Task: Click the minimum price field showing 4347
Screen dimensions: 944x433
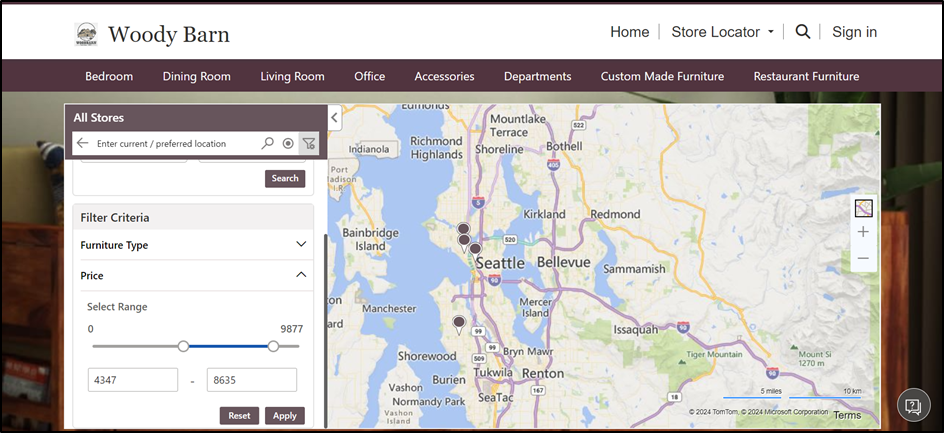Action: pos(132,380)
